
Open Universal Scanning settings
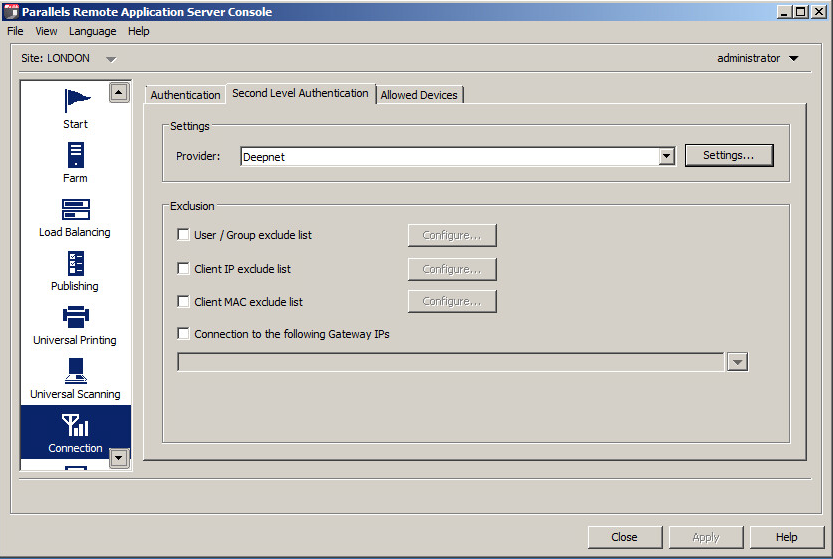(75, 379)
